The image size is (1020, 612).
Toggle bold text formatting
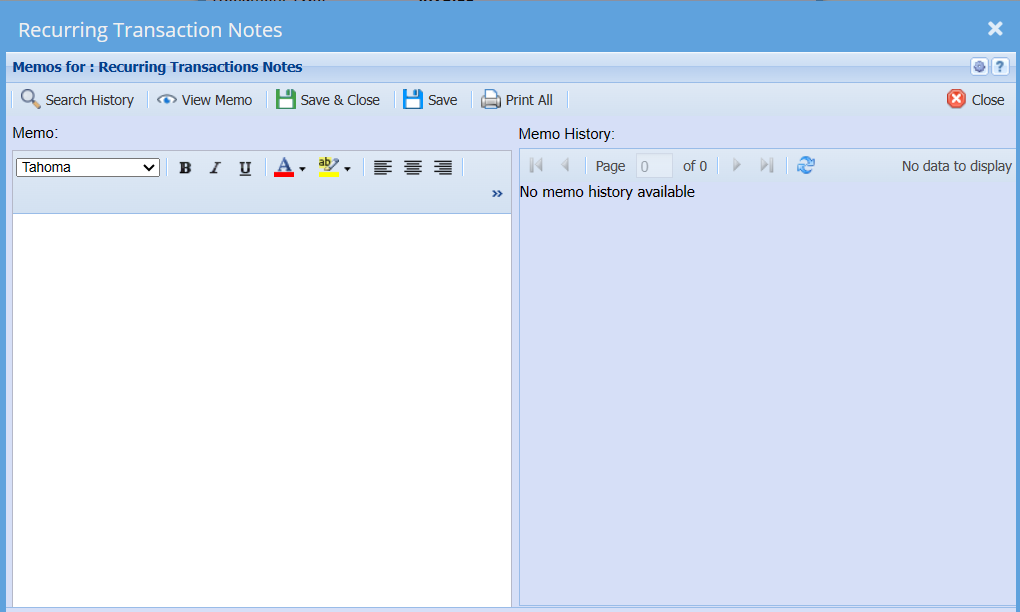(x=185, y=168)
